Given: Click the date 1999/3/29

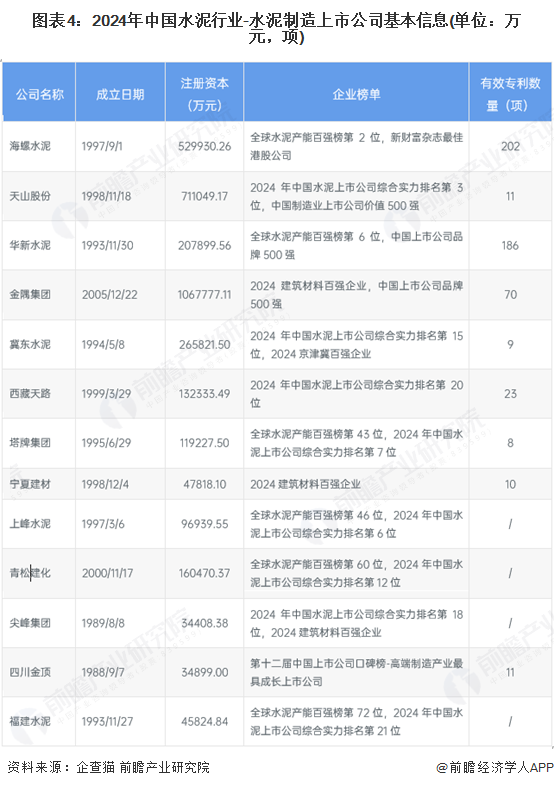Looking at the screenshot, I should (106, 393).
